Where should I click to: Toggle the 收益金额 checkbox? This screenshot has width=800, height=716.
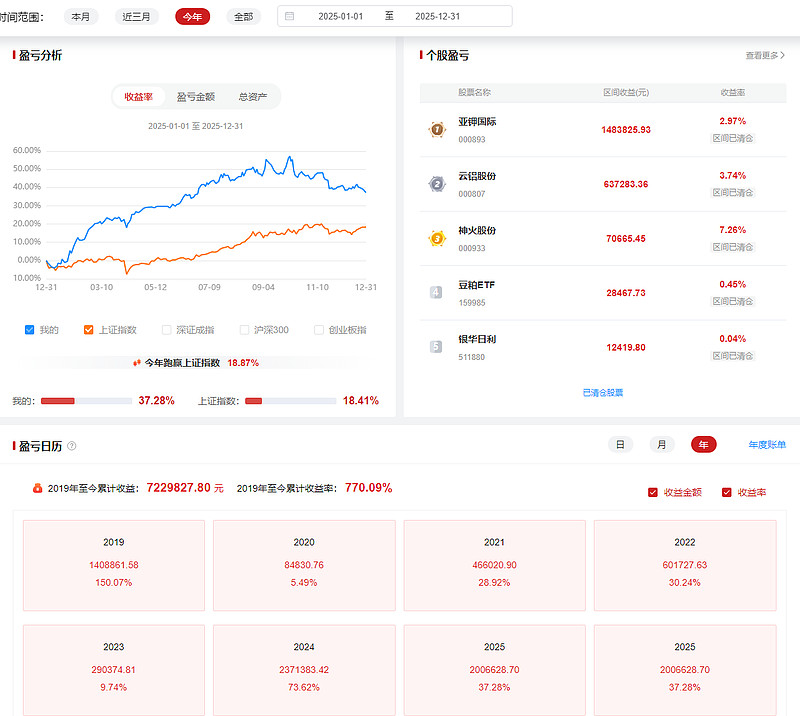tap(653, 492)
